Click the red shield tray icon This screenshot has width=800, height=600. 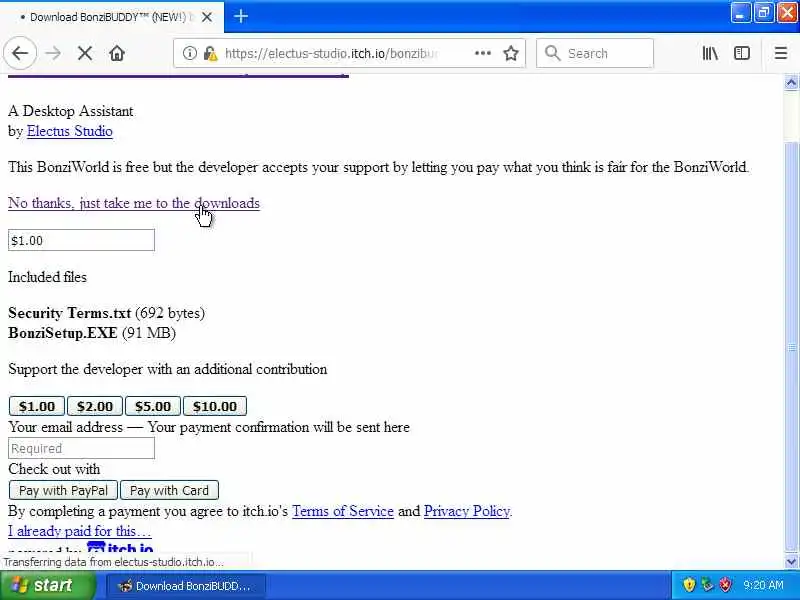(x=724, y=585)
